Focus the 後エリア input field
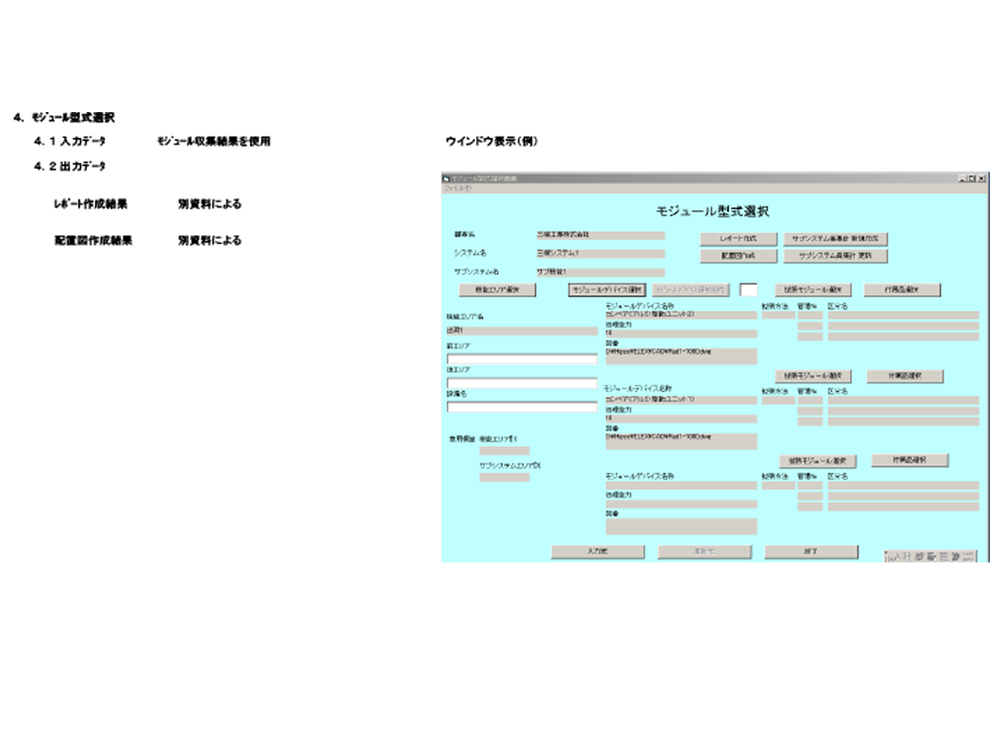Image resolution: width=1000 pixels, height=750 pixels. [521, 383]
